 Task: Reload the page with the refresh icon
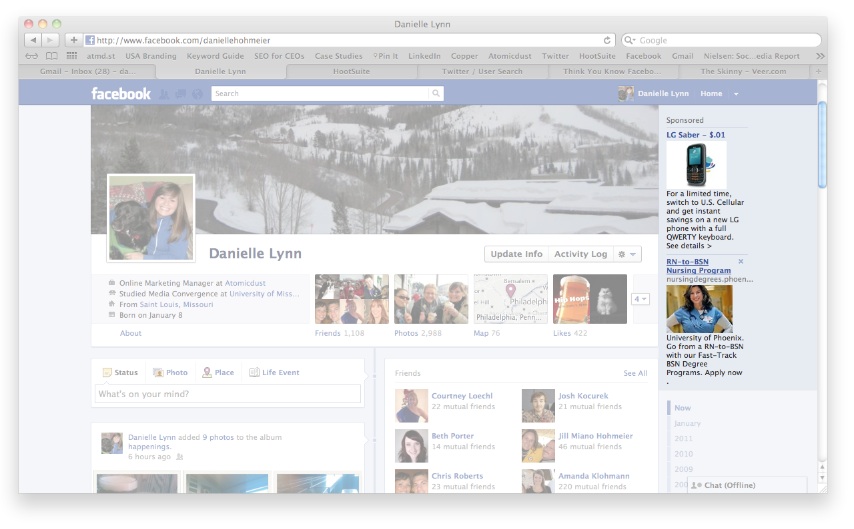pos(607,40)
